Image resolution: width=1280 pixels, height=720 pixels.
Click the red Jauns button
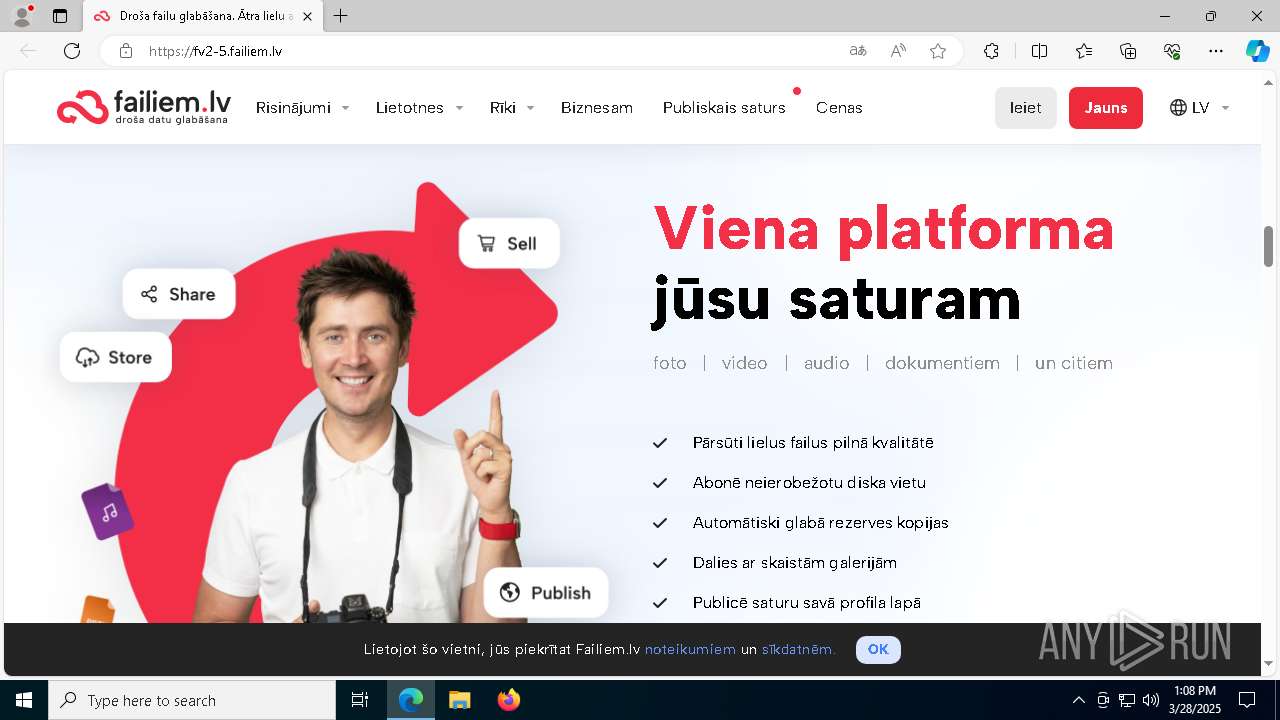point(1106,108)
